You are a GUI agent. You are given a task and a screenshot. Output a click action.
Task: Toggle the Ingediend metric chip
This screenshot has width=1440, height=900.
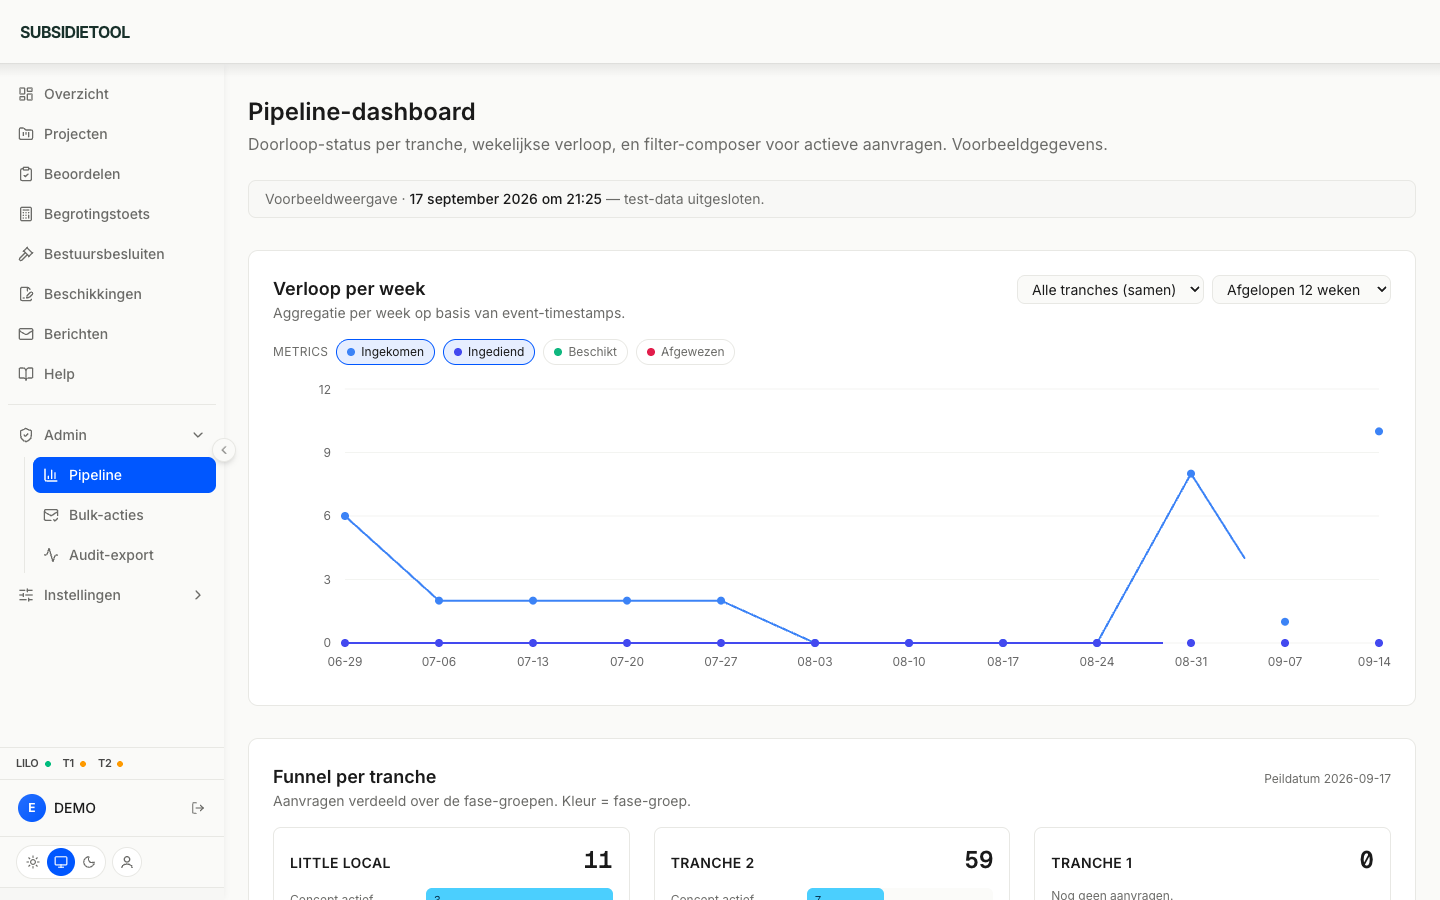tap(489, 352)
